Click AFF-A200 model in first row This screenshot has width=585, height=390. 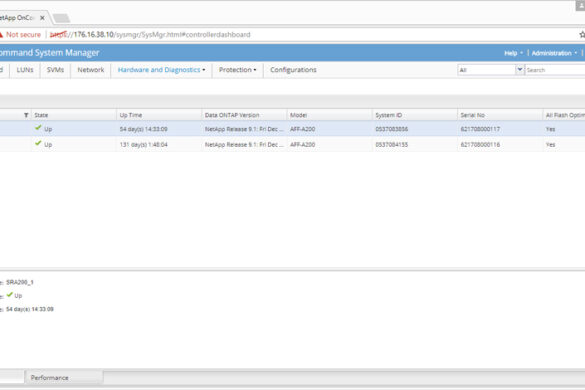[303, 129]
